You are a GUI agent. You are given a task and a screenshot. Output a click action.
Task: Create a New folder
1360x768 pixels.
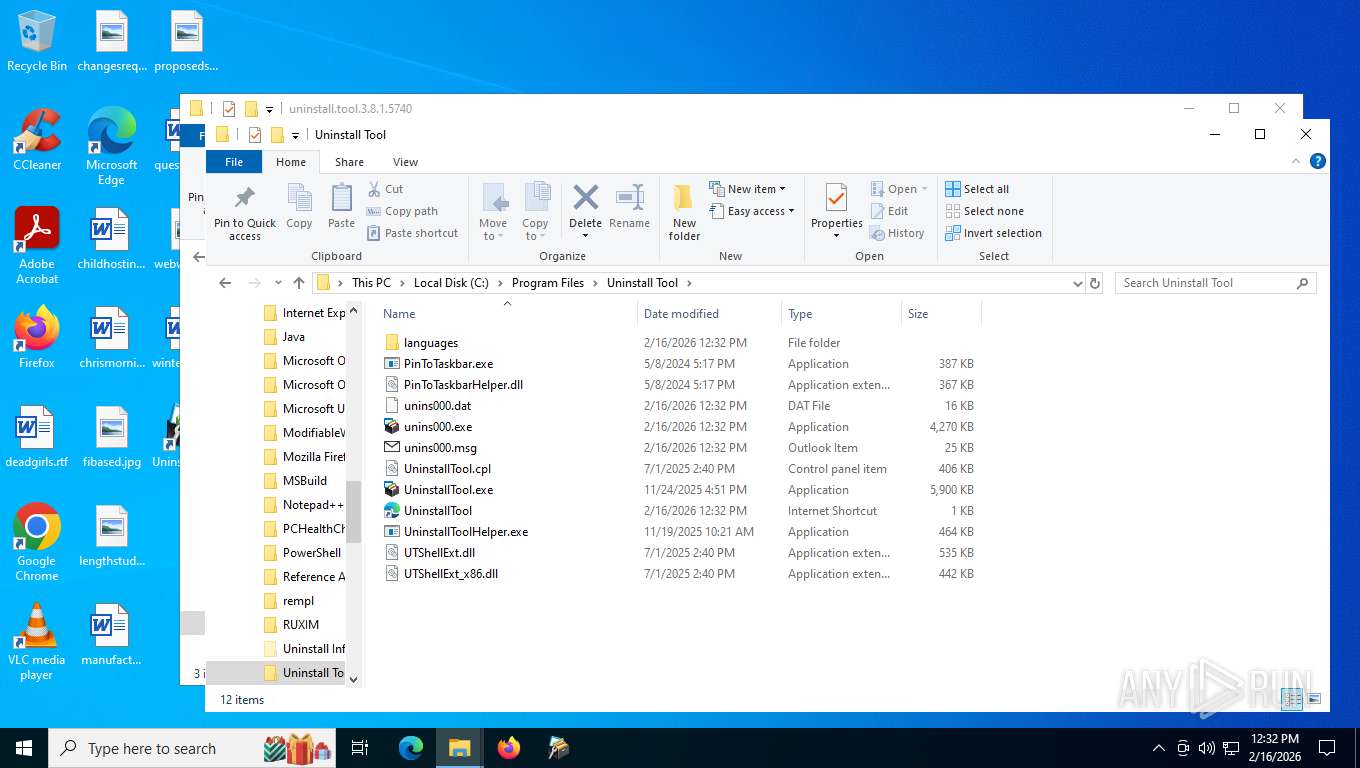684,212
